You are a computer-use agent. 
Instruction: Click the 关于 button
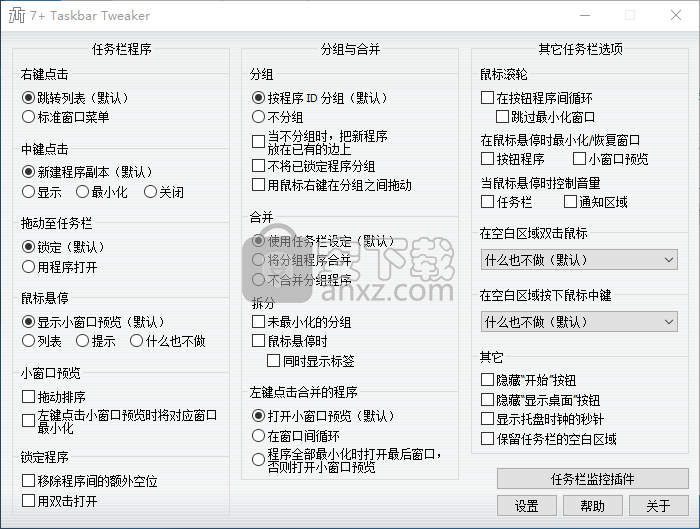tap(658, 506)
